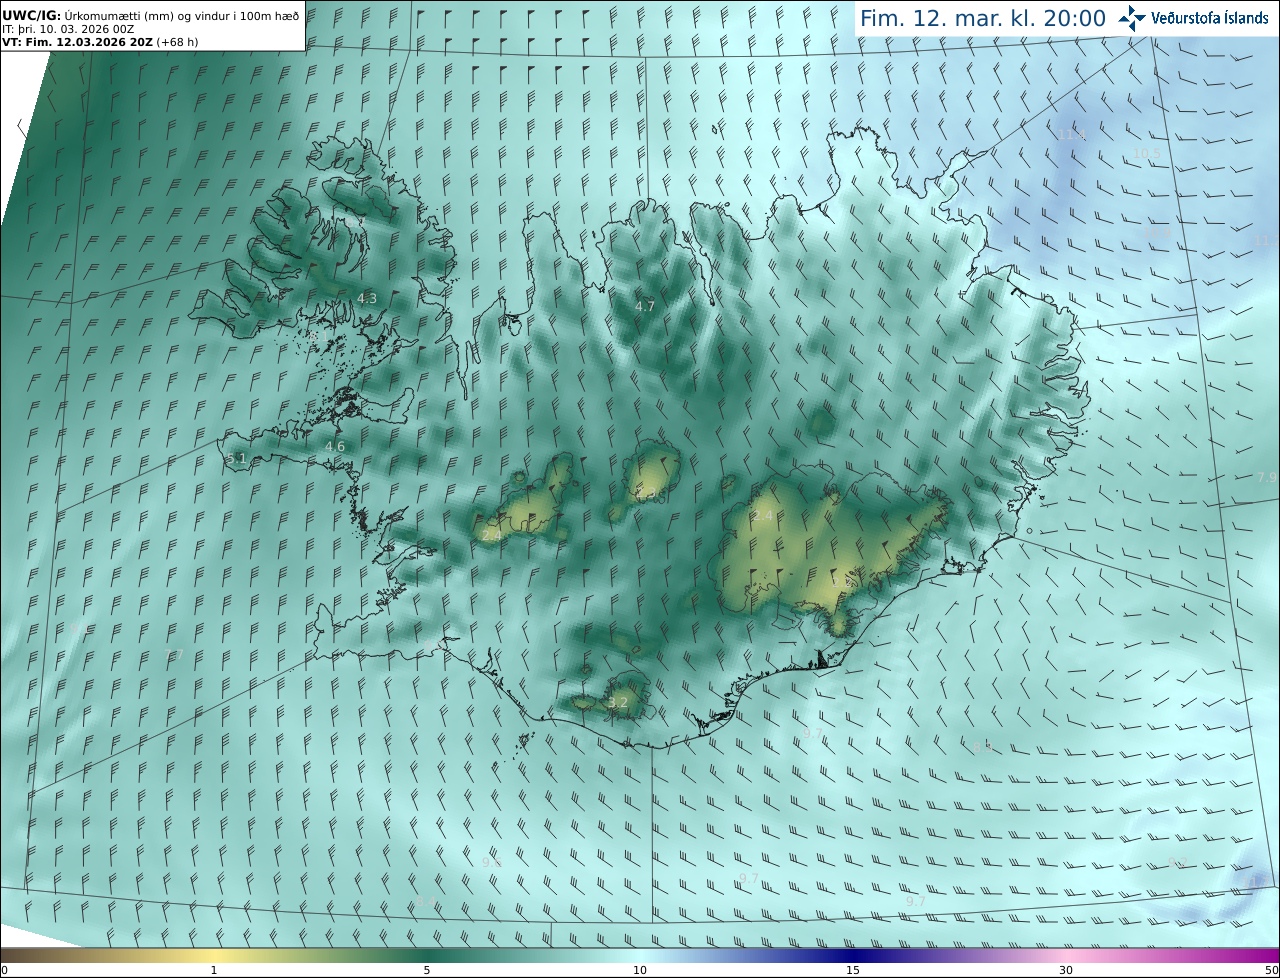Image resolution: width=1280 pixels, height=978 pixels.
Task: Click the 'VT: Fim. 12.03.2026 20Z (+68 h)' line
Action: coord(100,42)
